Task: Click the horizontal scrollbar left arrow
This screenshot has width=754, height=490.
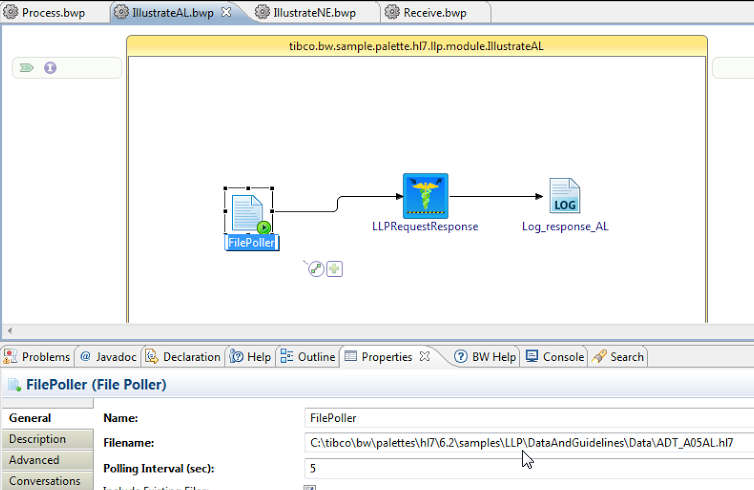Action: pyautogui.click(x=10, y=331)
